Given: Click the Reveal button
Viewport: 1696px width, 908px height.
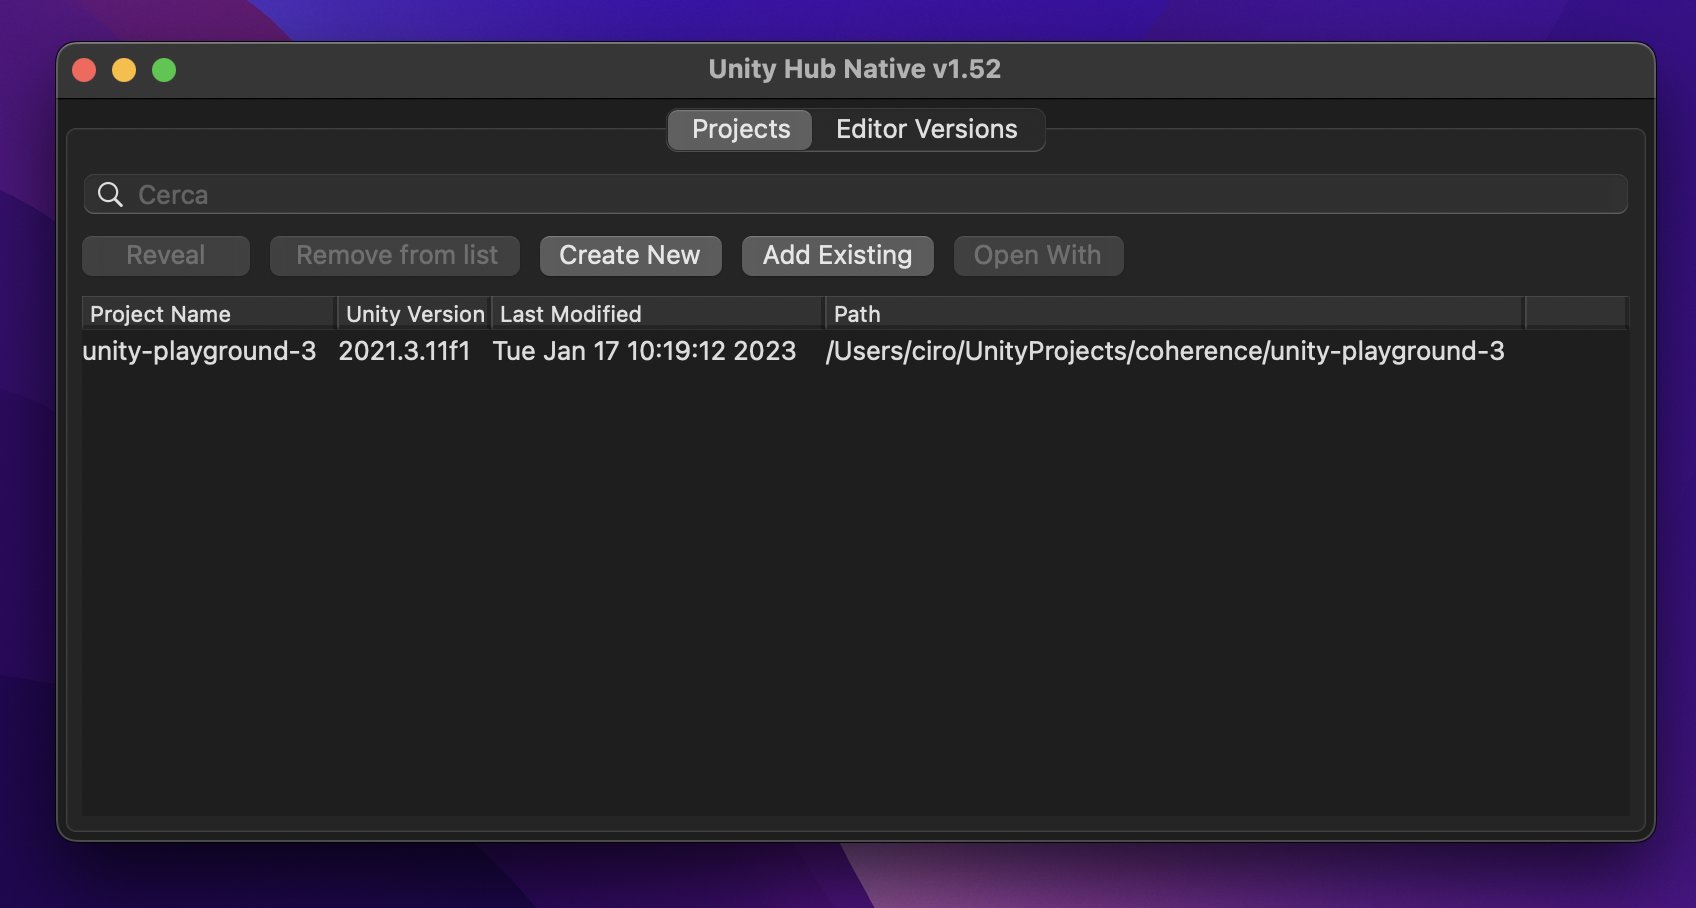Looking at the screenshot, I should pos(164,255).
